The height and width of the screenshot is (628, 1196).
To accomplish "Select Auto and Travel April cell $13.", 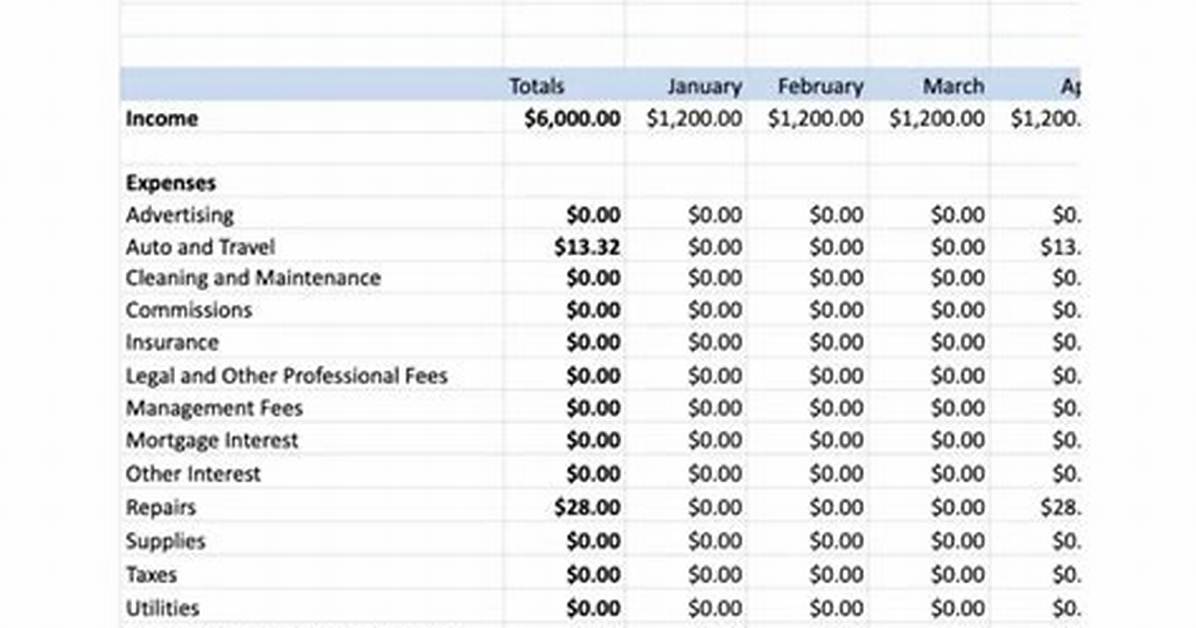I will (1060, 247).
